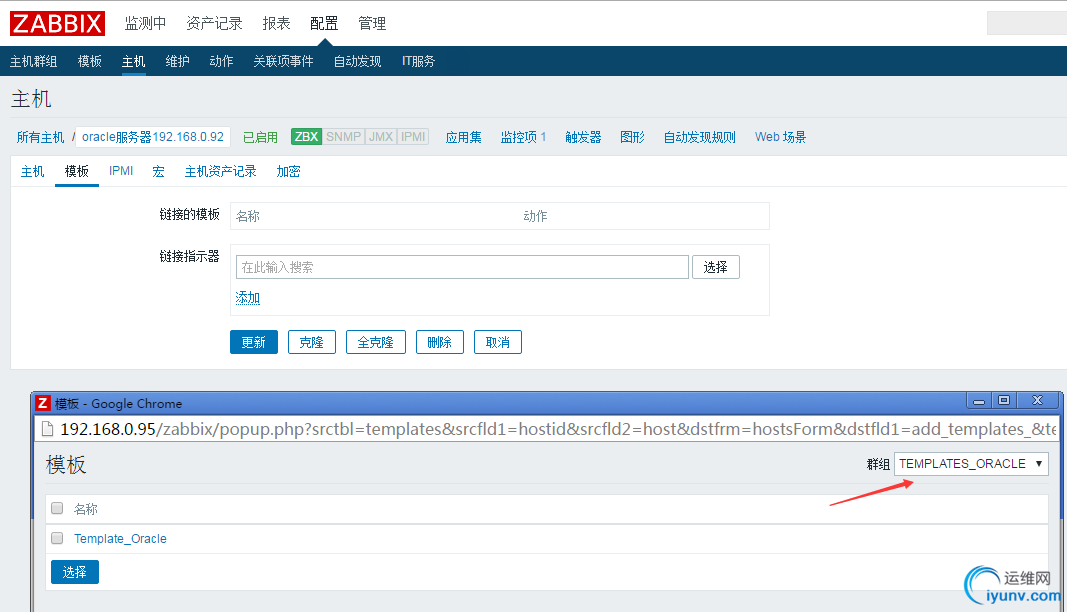Go to 维护 submenu

178,61
